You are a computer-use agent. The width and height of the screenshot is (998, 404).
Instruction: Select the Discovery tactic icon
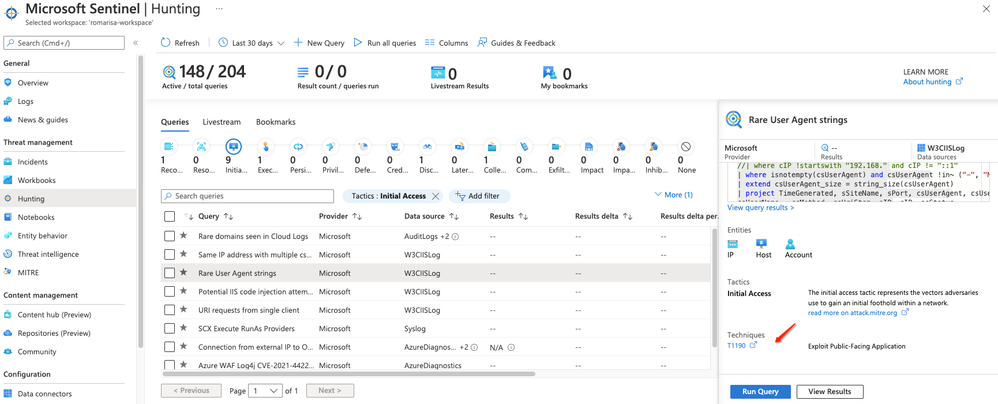(427, 146)
